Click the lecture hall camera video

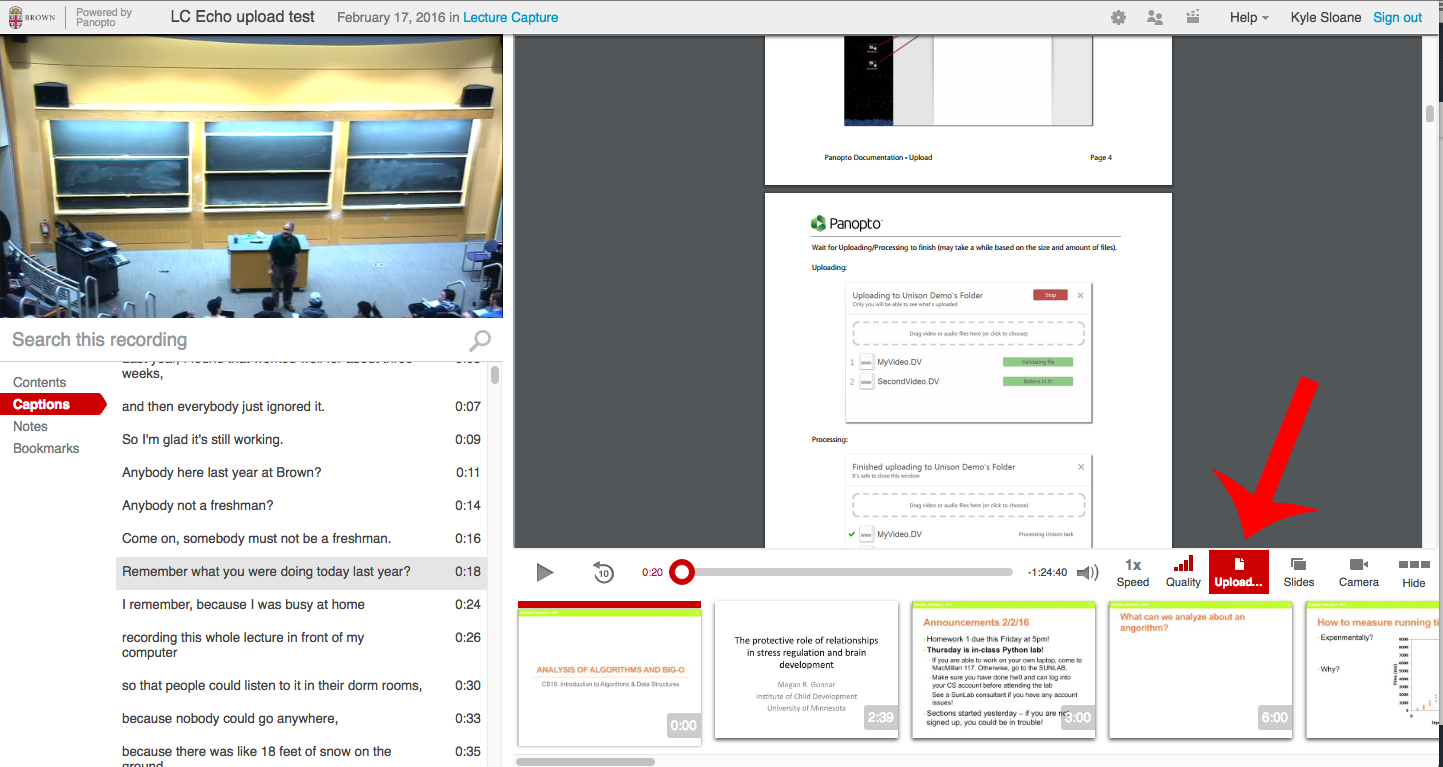(x=251, y=176)
